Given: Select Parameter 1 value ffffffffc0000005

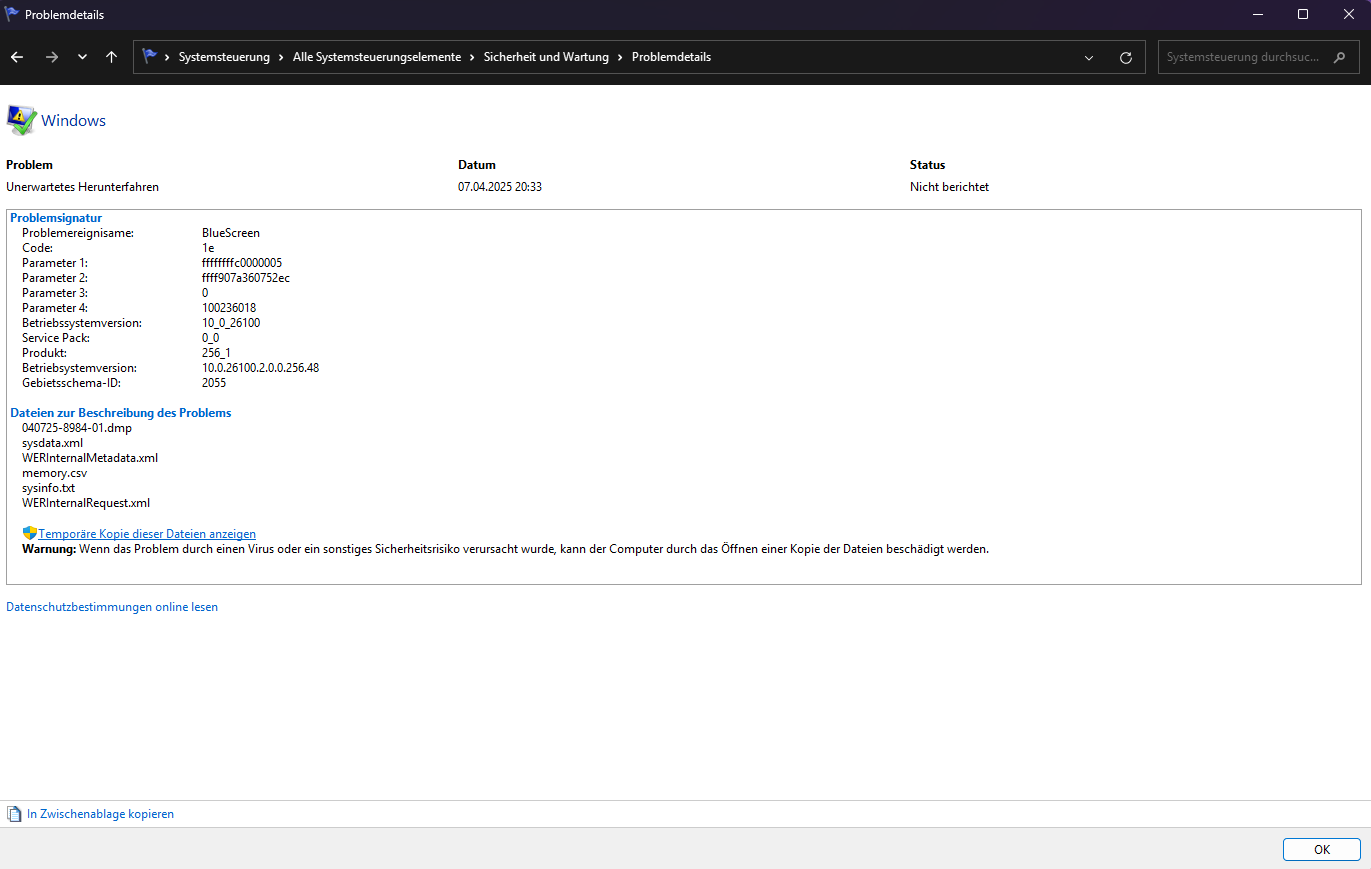Looking at the screenshot, I should pyautogui.click(x=242, y=263).
